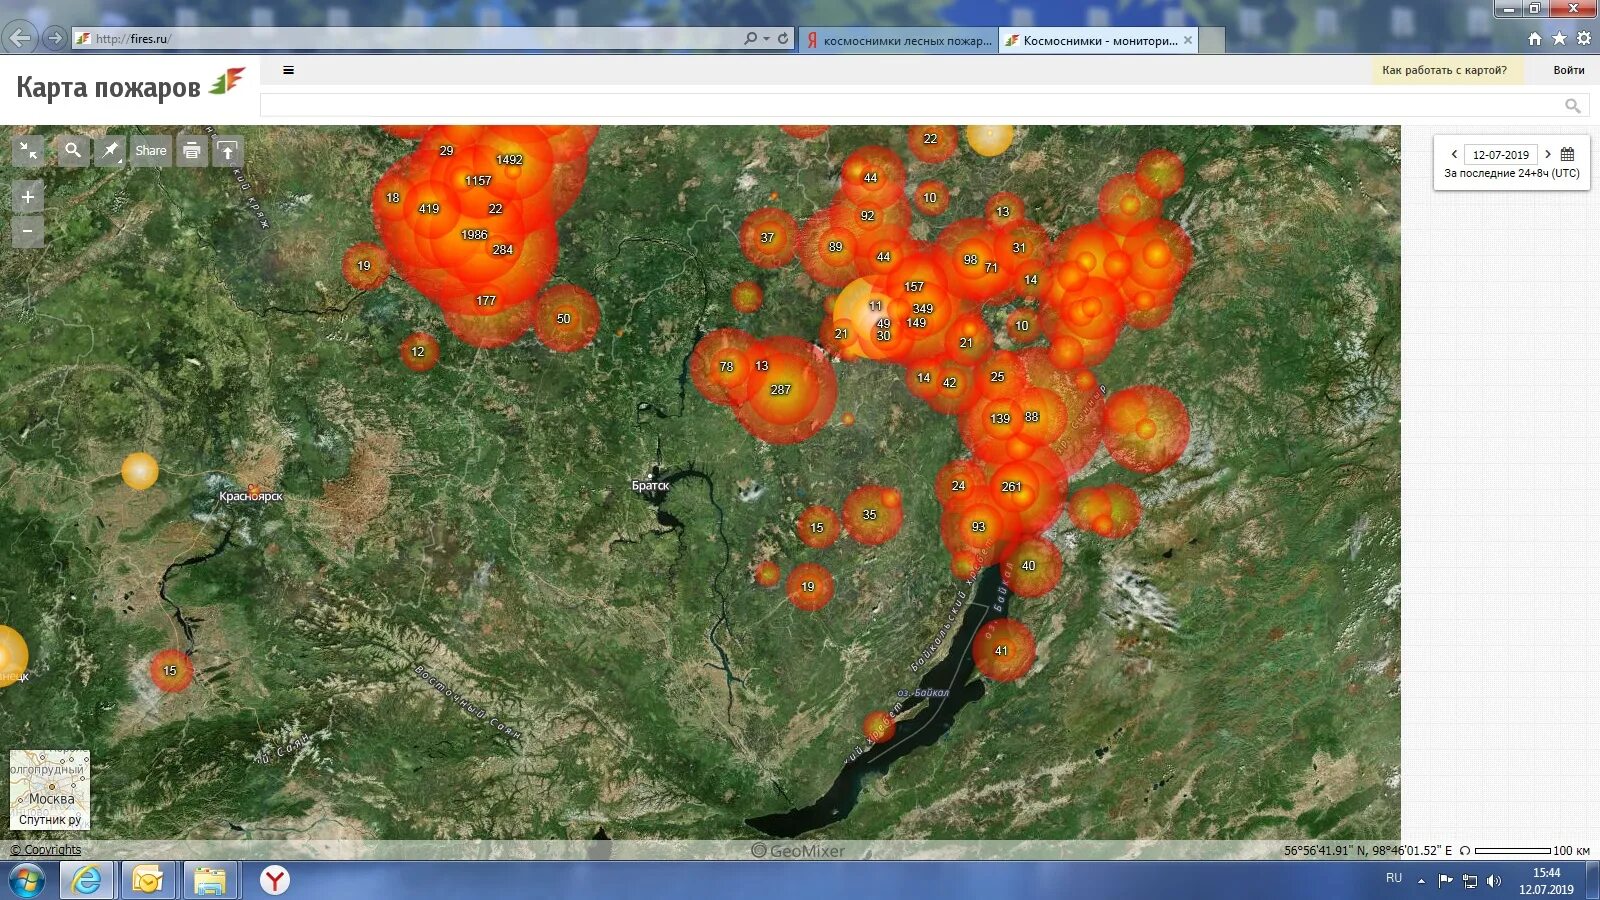Viewport: 1600px width, 900px height.
Task: Print the fire map
Action: (x=192, y=151)
